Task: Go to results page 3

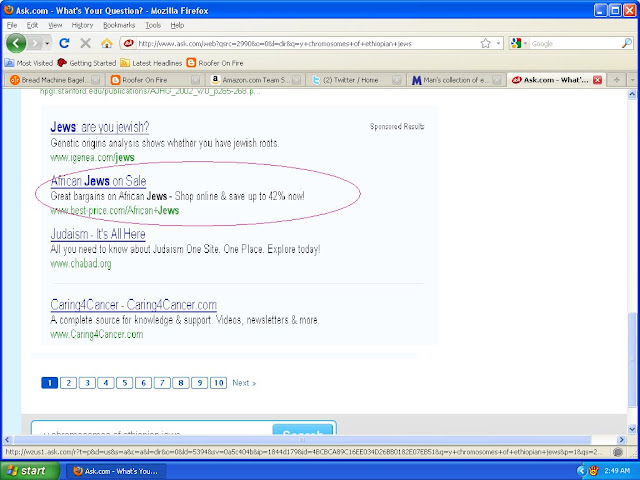Action: click(87, 383)
